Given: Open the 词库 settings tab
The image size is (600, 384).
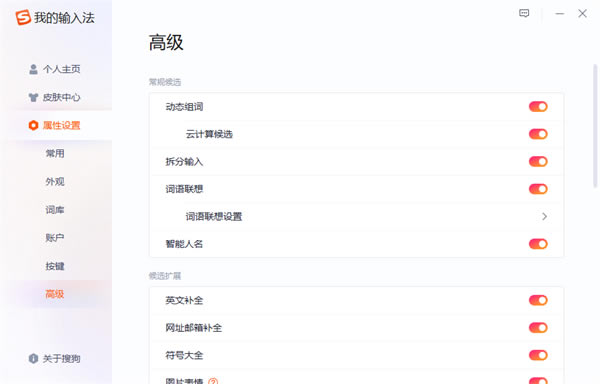Looking at the screenshot, I should tap(55, 210).
